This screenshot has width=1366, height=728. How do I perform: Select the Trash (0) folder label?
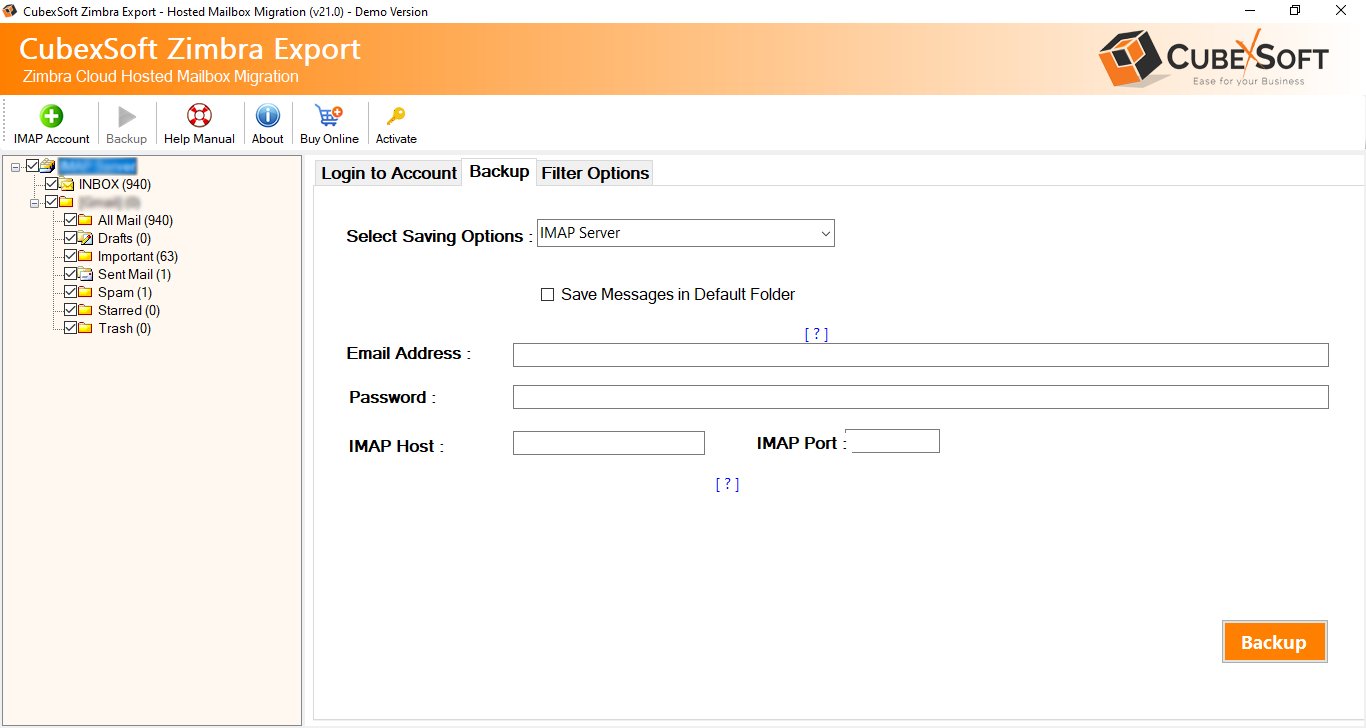coord(125,328)
